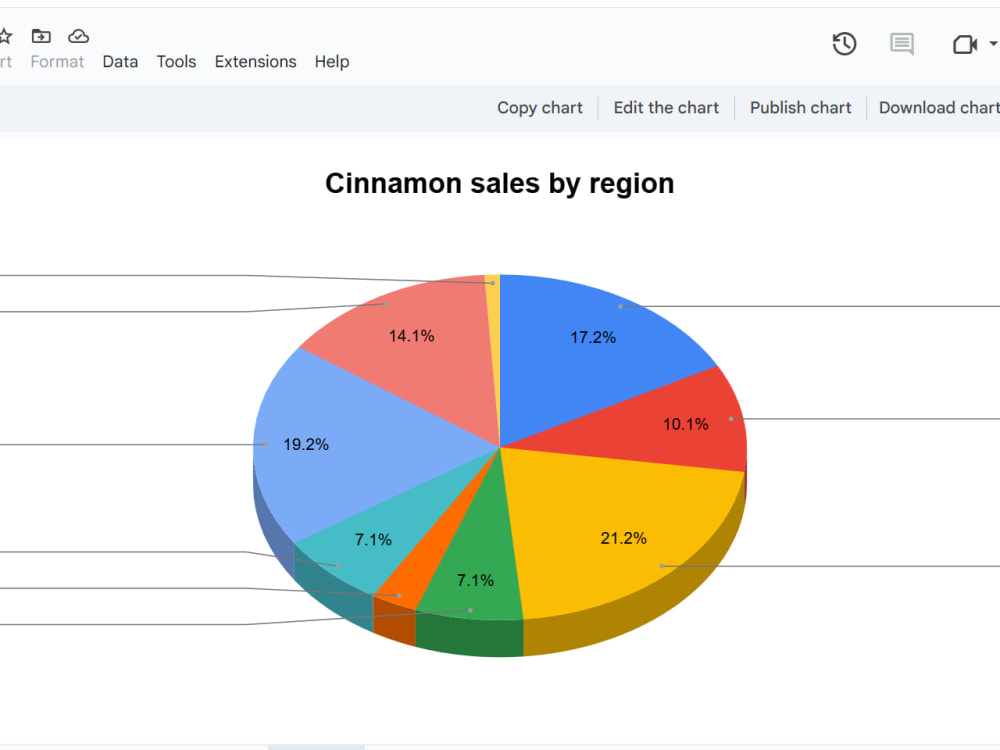Check the cloud saved status icon
Viewport: 1000px width, 750px height.
(x=78, y=36)
